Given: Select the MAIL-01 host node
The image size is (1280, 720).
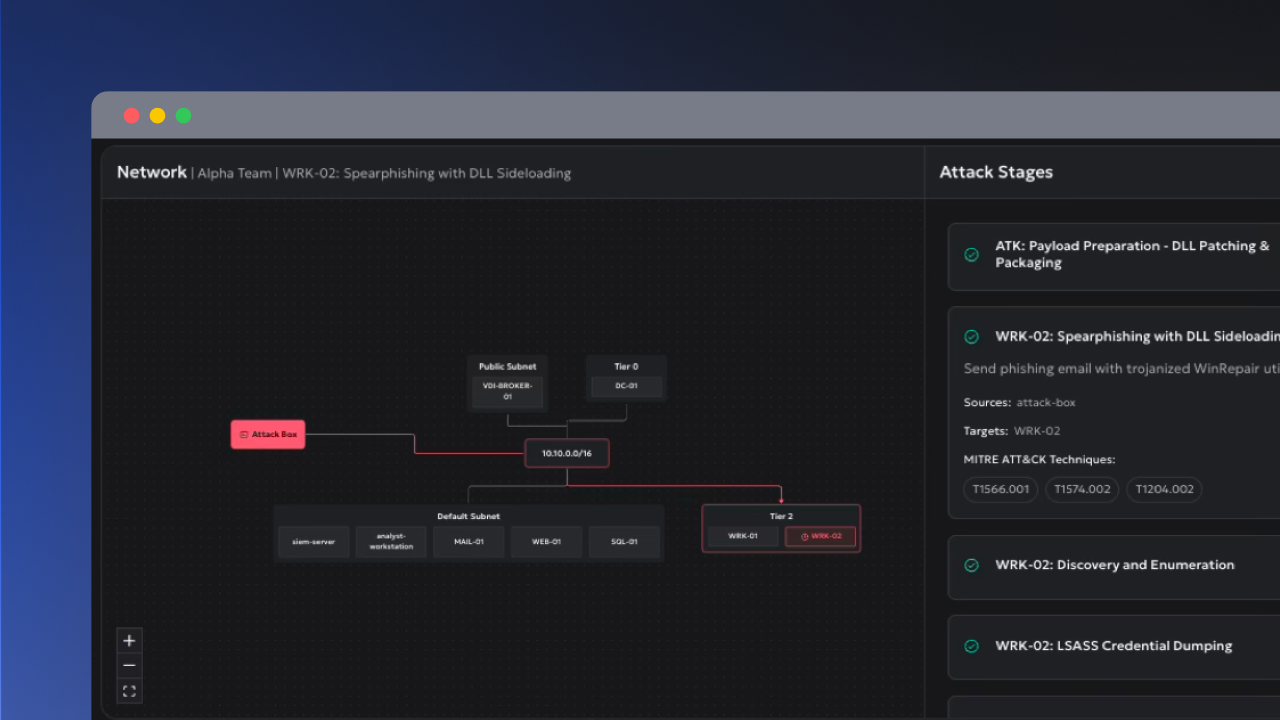Looking at the screenshot, I should pyautogui.click(x=469, y=542).
